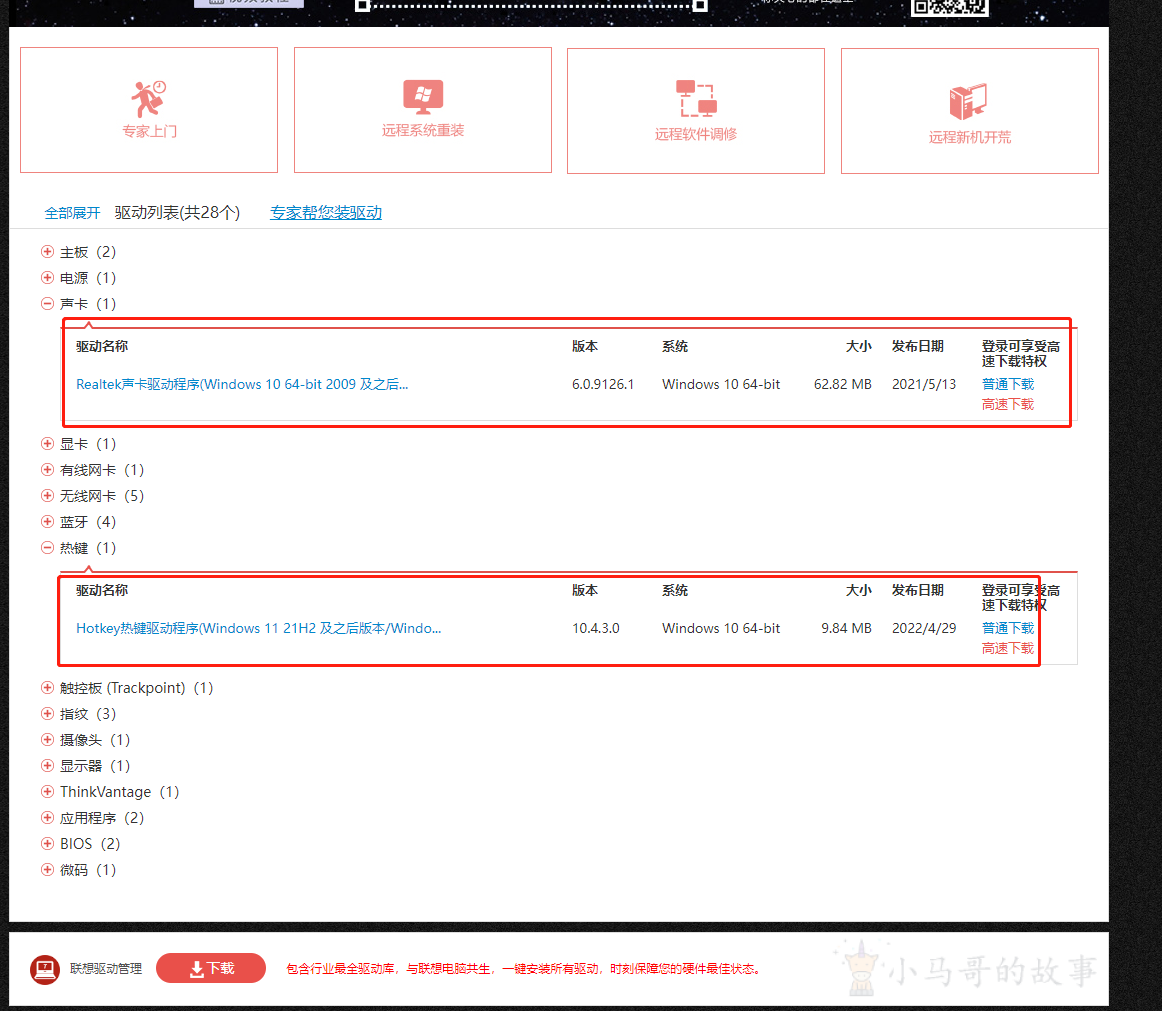Expand the 触控板 (Trackpoint) category

(47, 688)
